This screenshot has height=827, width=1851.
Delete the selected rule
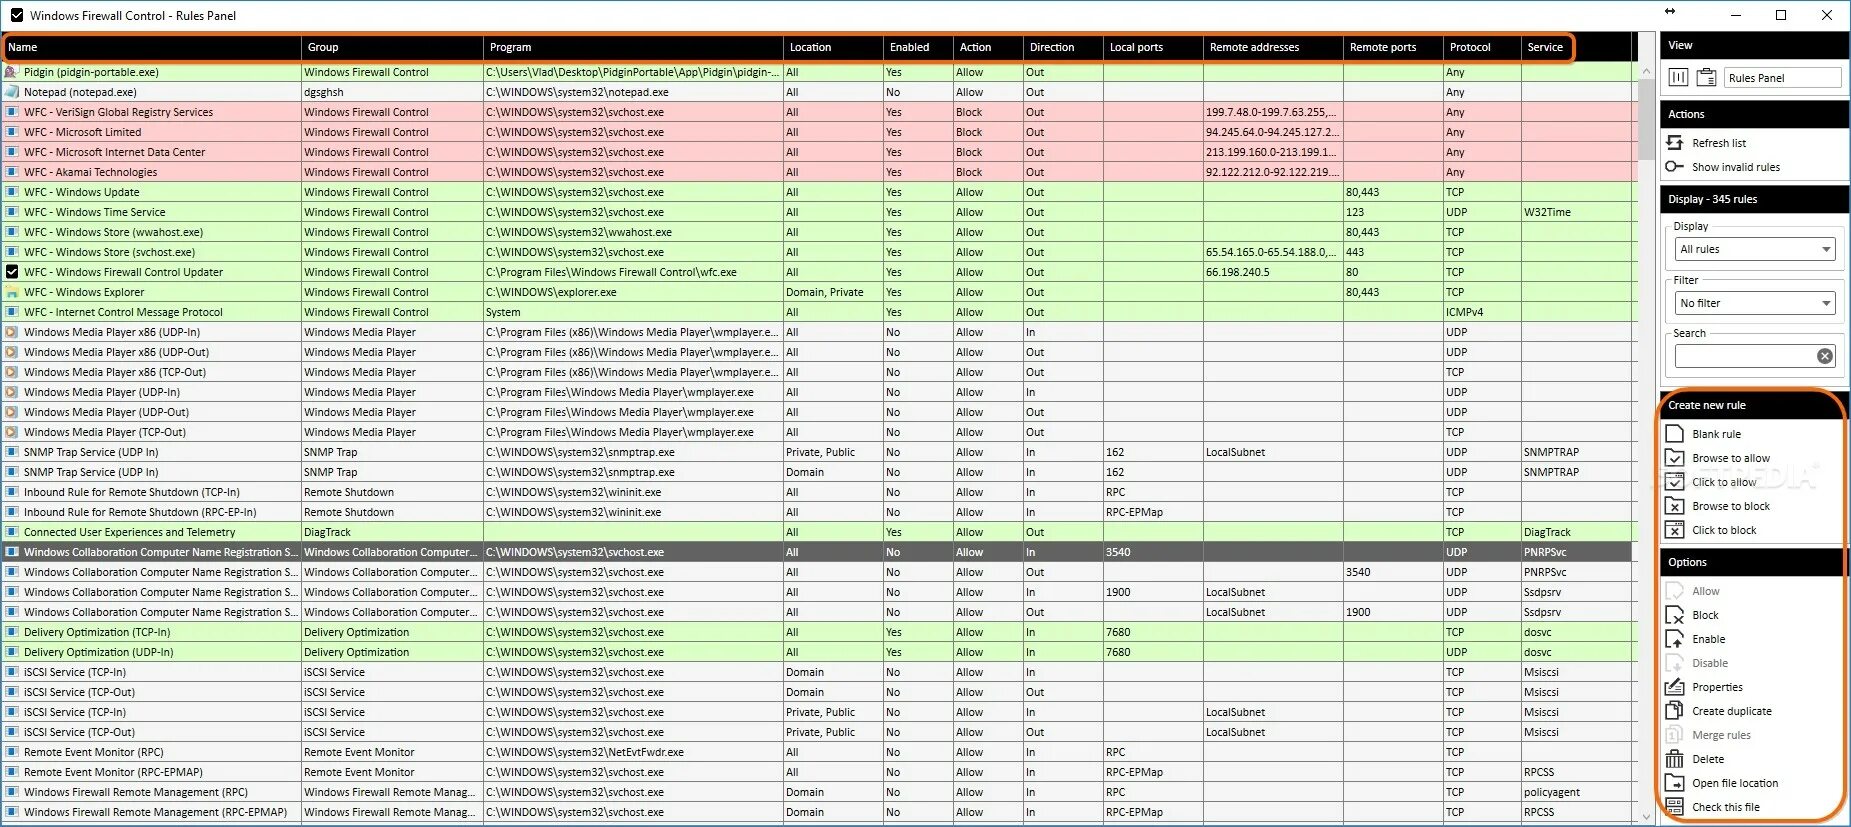pos(1708,759)
